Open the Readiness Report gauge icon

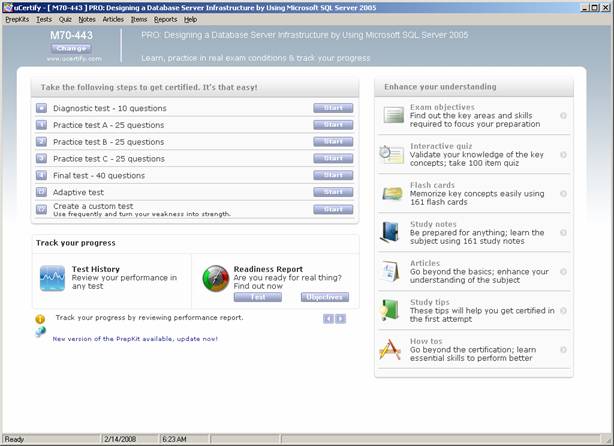tap(215, 278)
